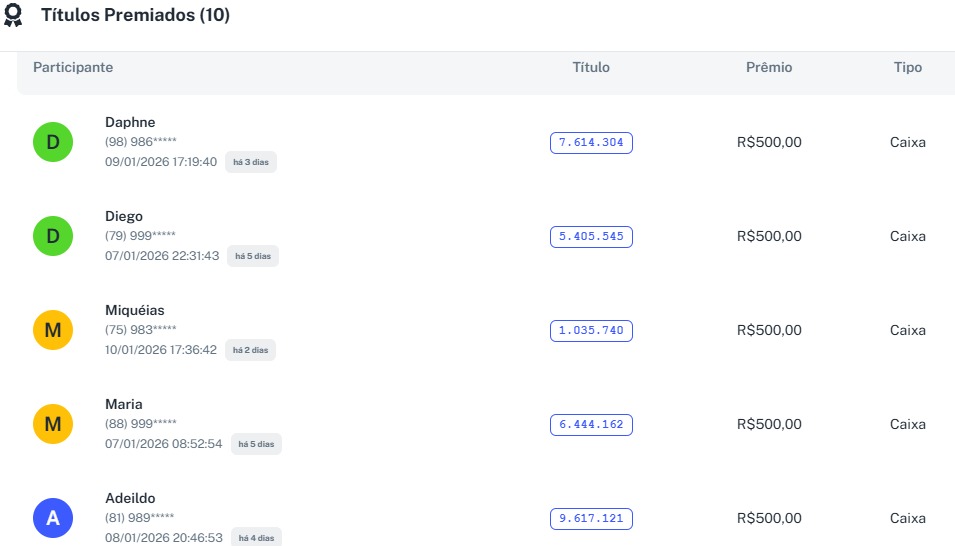
Task: Click the Tipo column header
Action: [908, 67]
